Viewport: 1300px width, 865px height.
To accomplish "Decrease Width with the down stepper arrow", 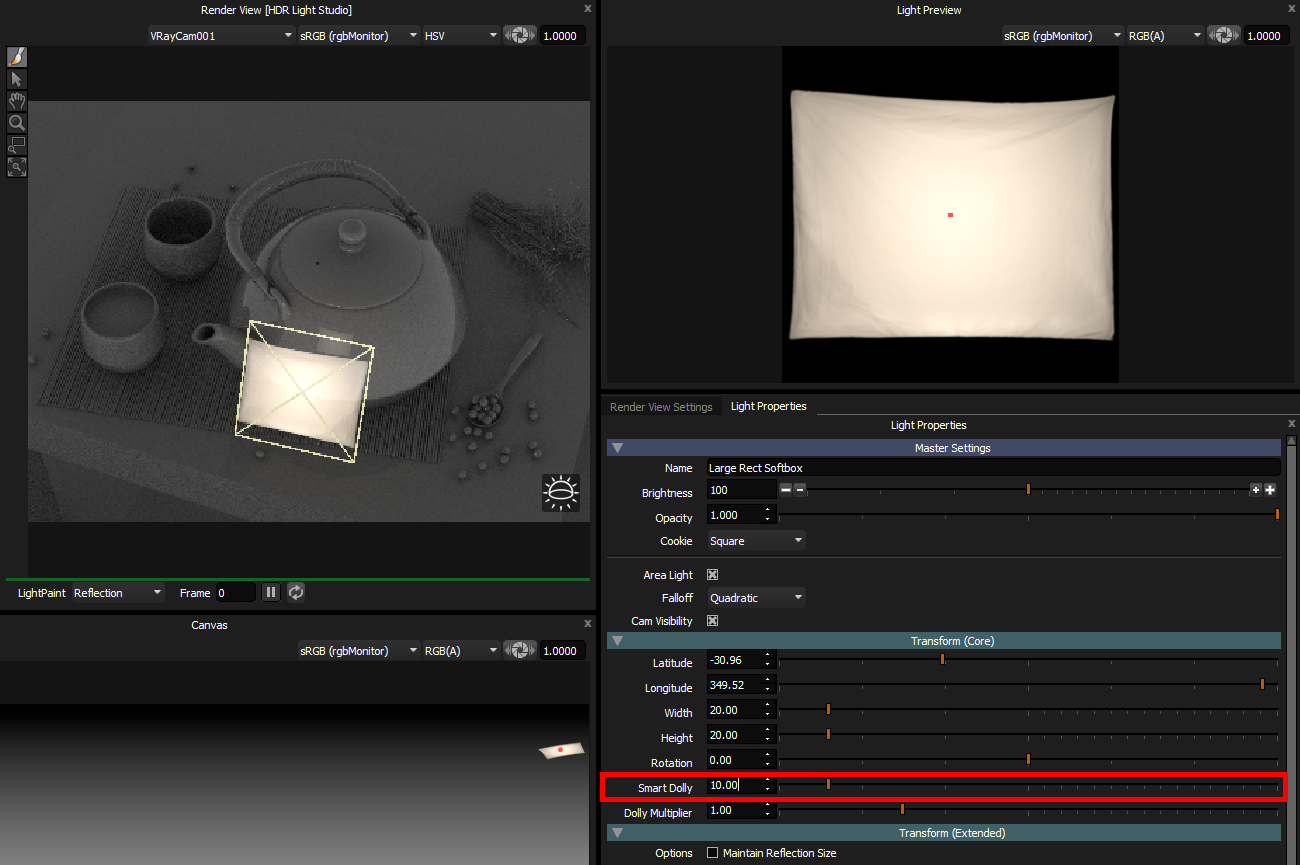I will [x=768, y=714].
